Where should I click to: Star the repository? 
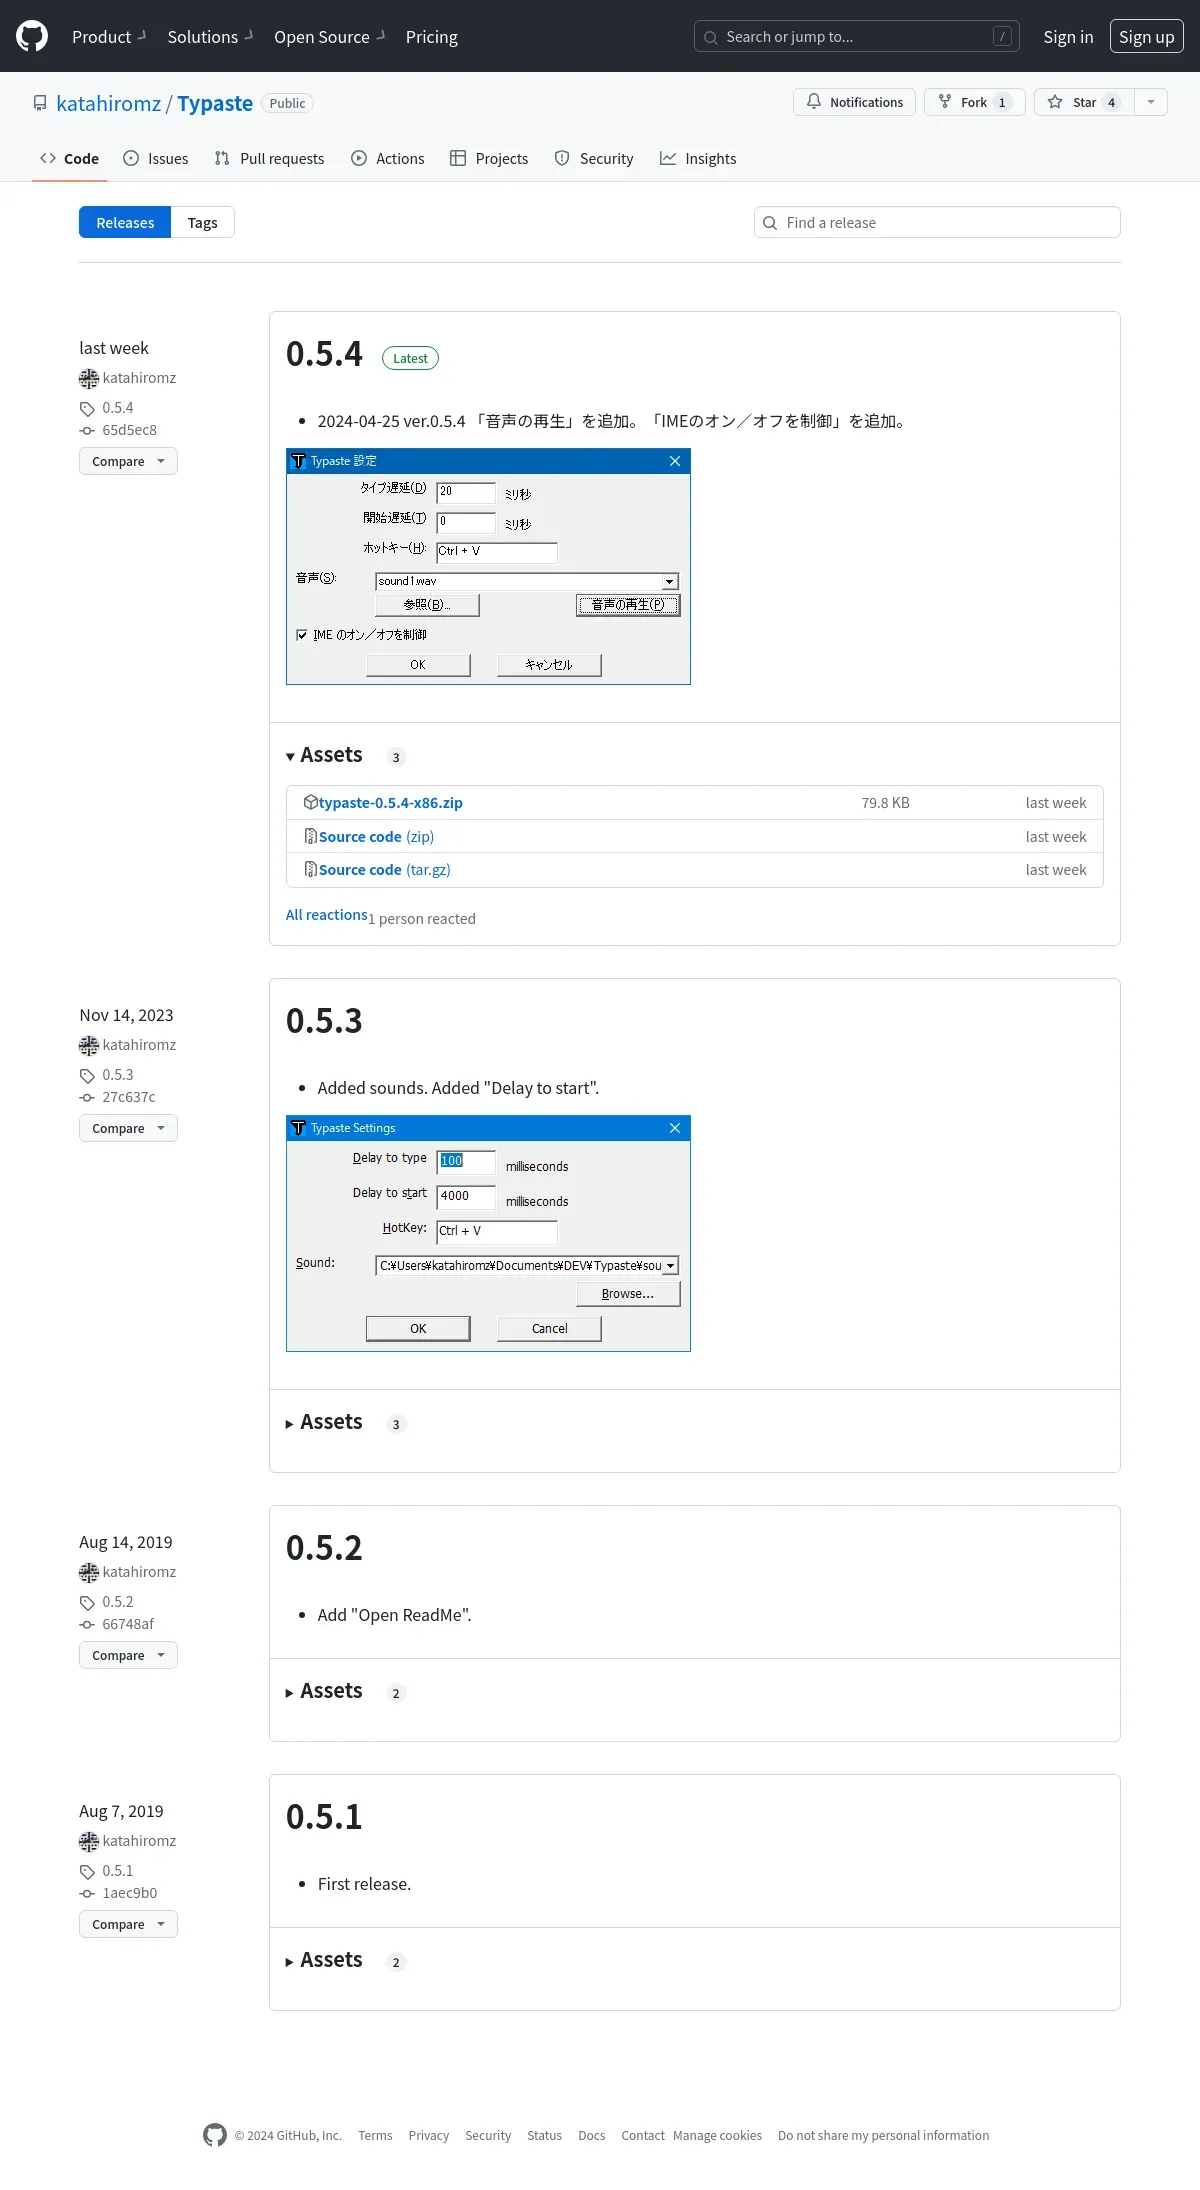point(1084,102)
